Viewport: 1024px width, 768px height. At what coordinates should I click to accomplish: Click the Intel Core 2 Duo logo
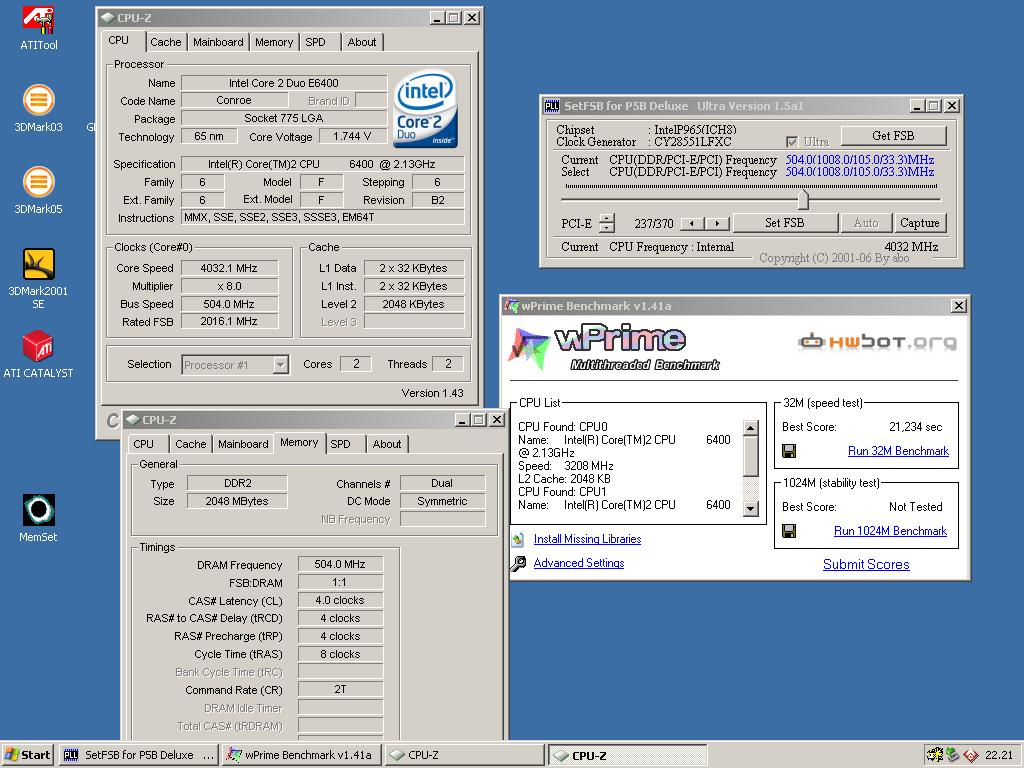tap(425, 110)
